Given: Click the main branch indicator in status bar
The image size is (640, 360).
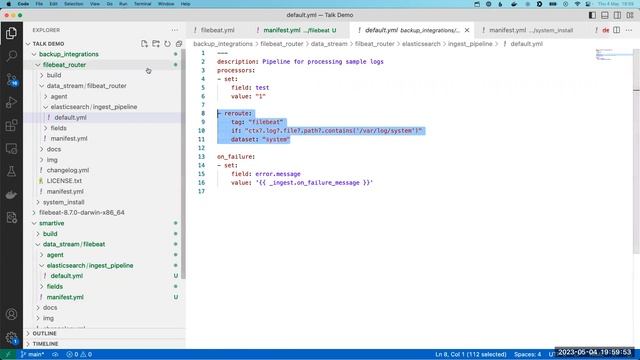Looking at the screenshot, I should pyautogui.click(x=33, y=354).
